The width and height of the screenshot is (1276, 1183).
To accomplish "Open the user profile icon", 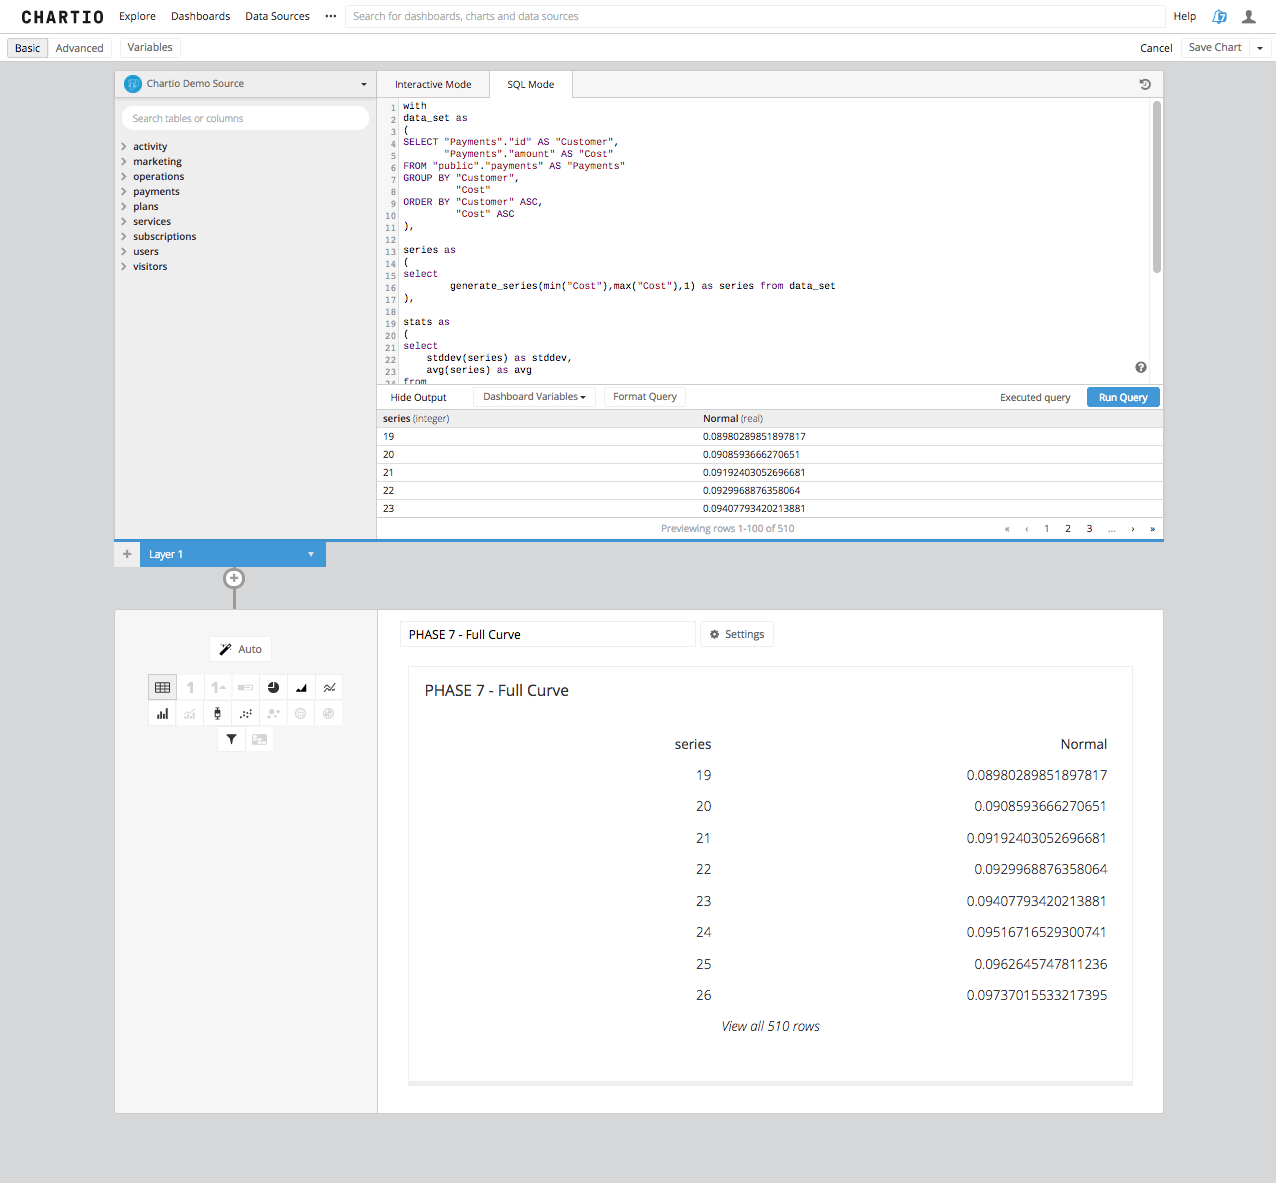I will tap(1249, 16).
